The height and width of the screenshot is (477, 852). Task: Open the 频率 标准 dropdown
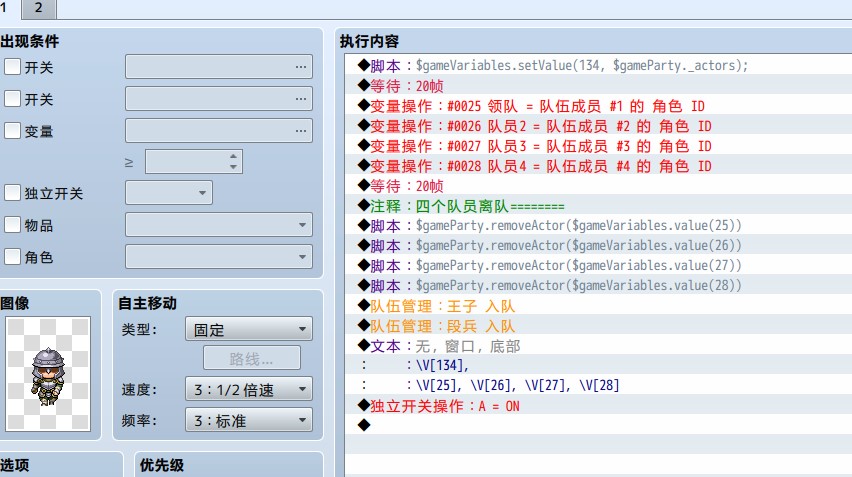[x=249, y=420]
